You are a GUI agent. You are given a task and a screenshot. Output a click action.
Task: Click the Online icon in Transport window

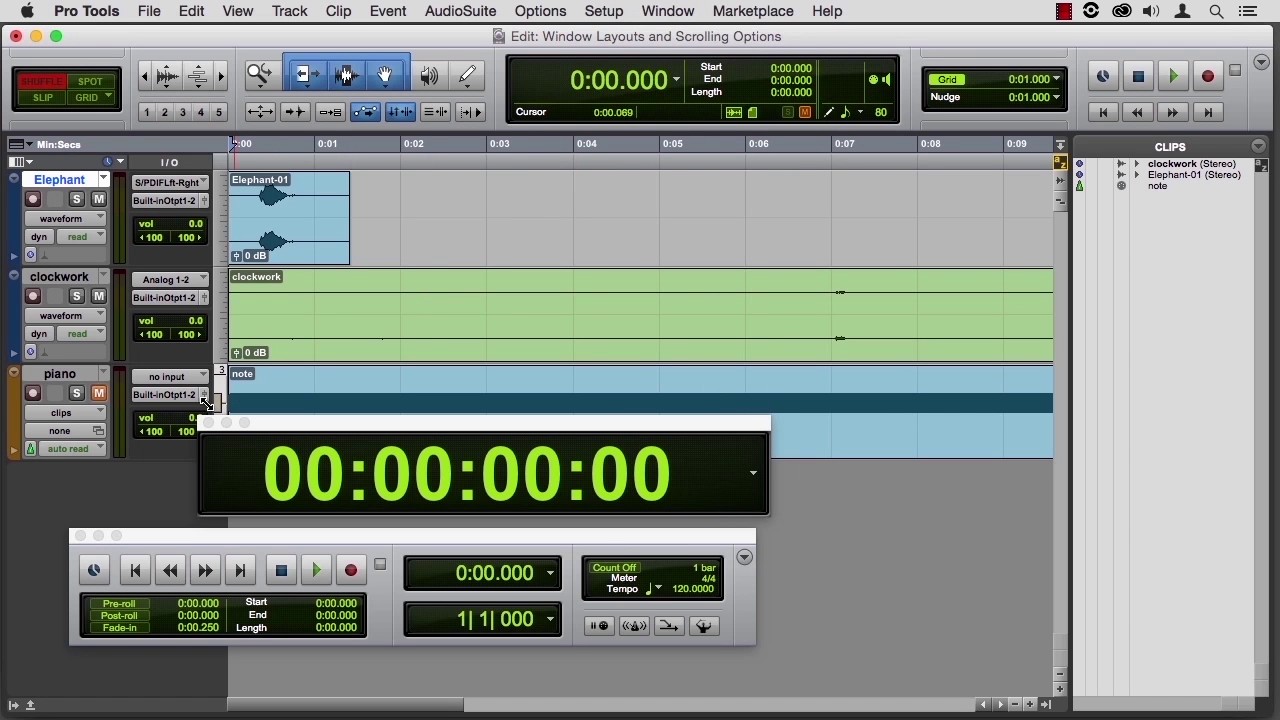pyautogui.click(x=94, y=570)
